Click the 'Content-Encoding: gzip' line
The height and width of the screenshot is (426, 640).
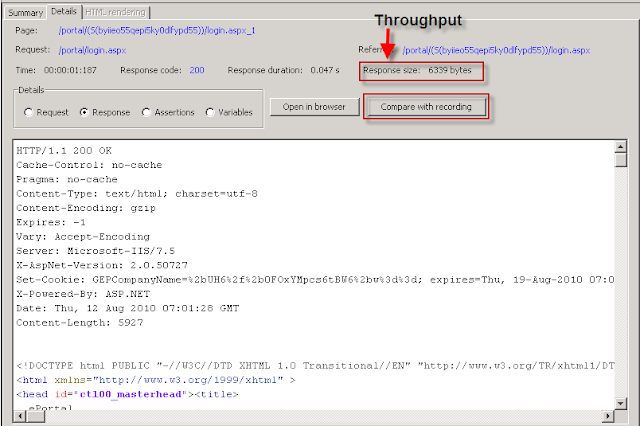(x=86, y=208)
